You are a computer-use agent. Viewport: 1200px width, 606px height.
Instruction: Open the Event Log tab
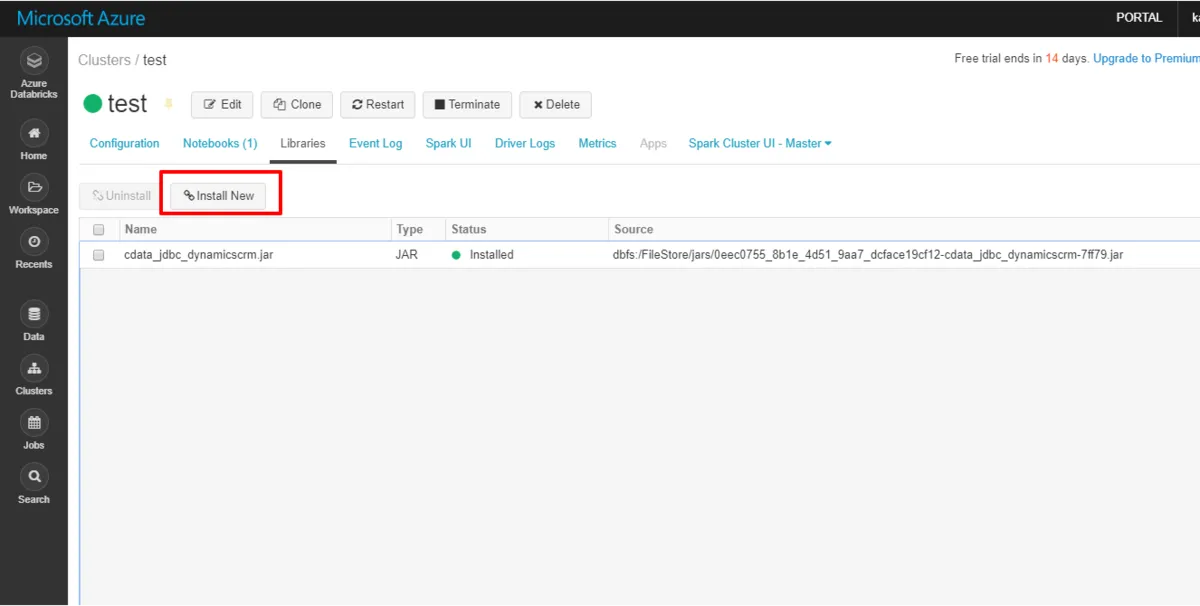click(x=375, y=143)
